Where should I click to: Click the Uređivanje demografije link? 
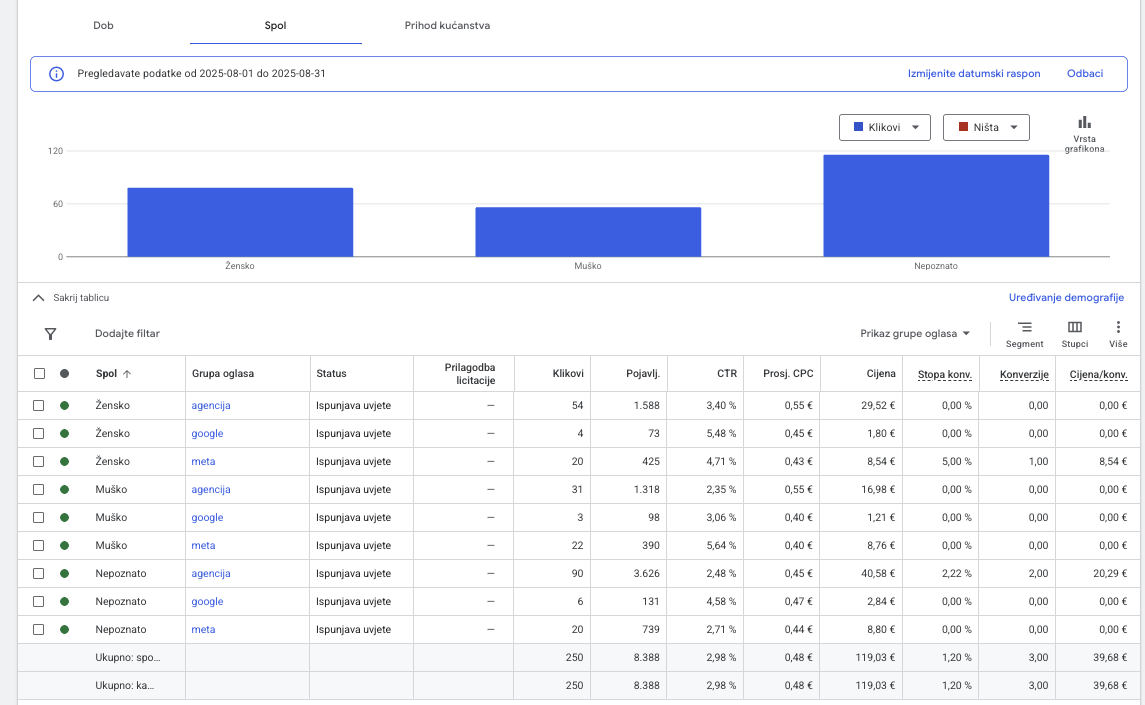click(x=1066, y=298)
